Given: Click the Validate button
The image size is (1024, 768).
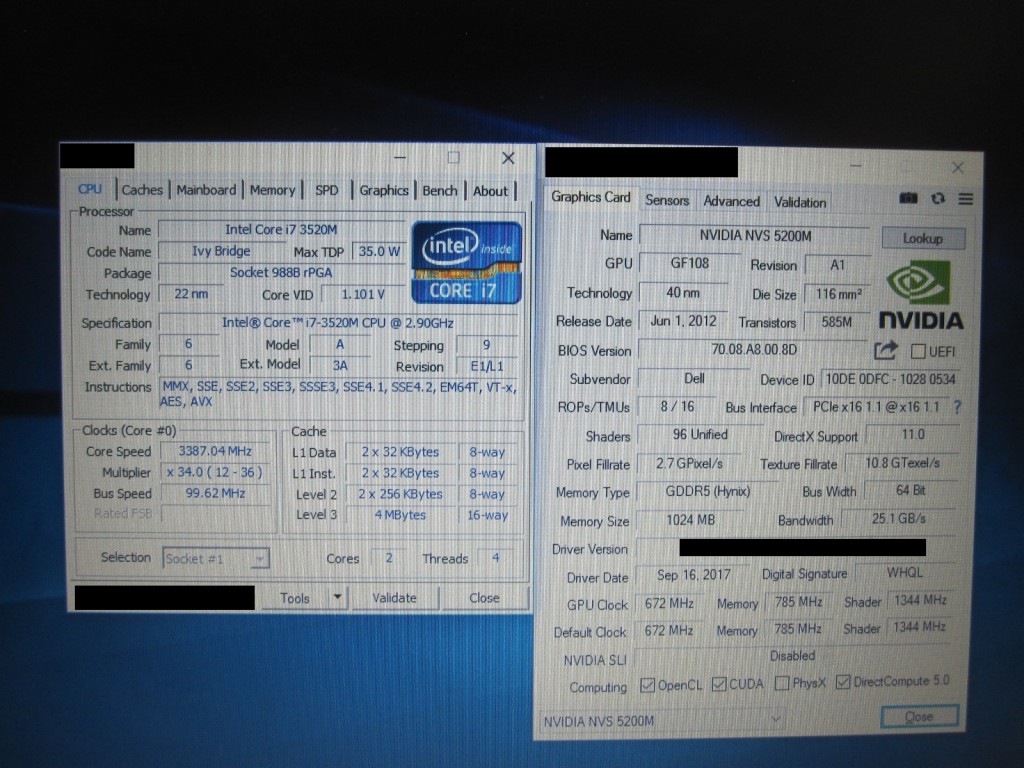Looking at the screenshot, I should 394,598.
